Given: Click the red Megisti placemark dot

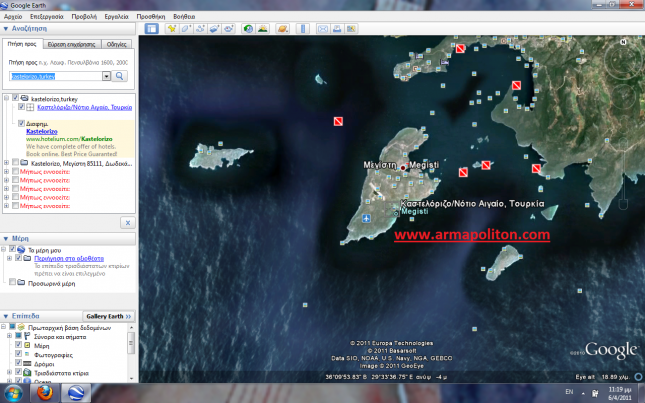Looking at the screenshot, I should click(x=403, y=168).
